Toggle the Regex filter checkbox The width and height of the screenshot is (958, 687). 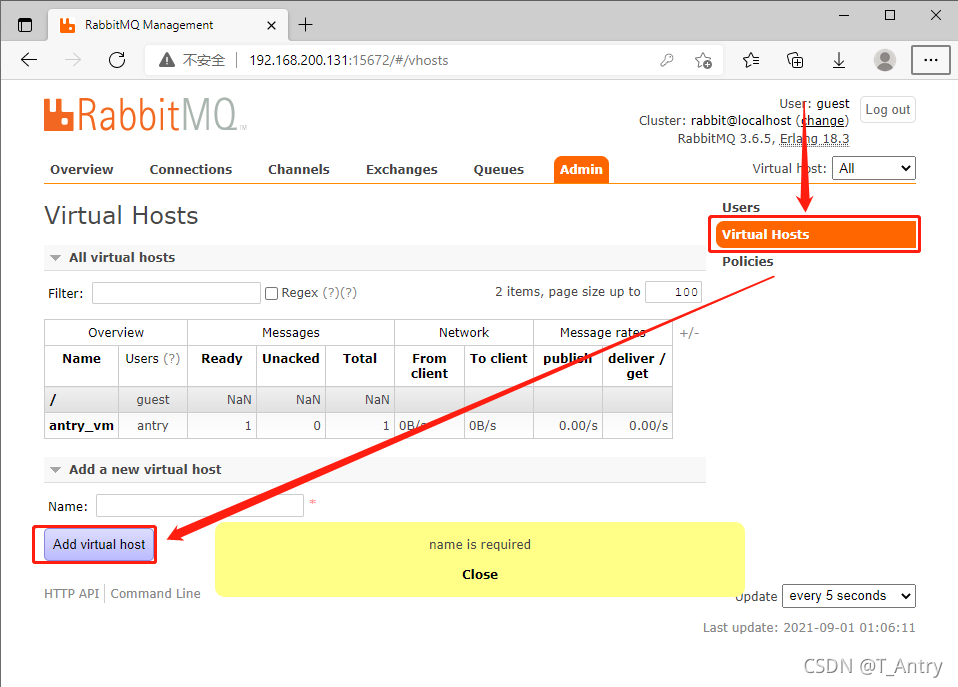pyautogui.click(x=271, y=293)
